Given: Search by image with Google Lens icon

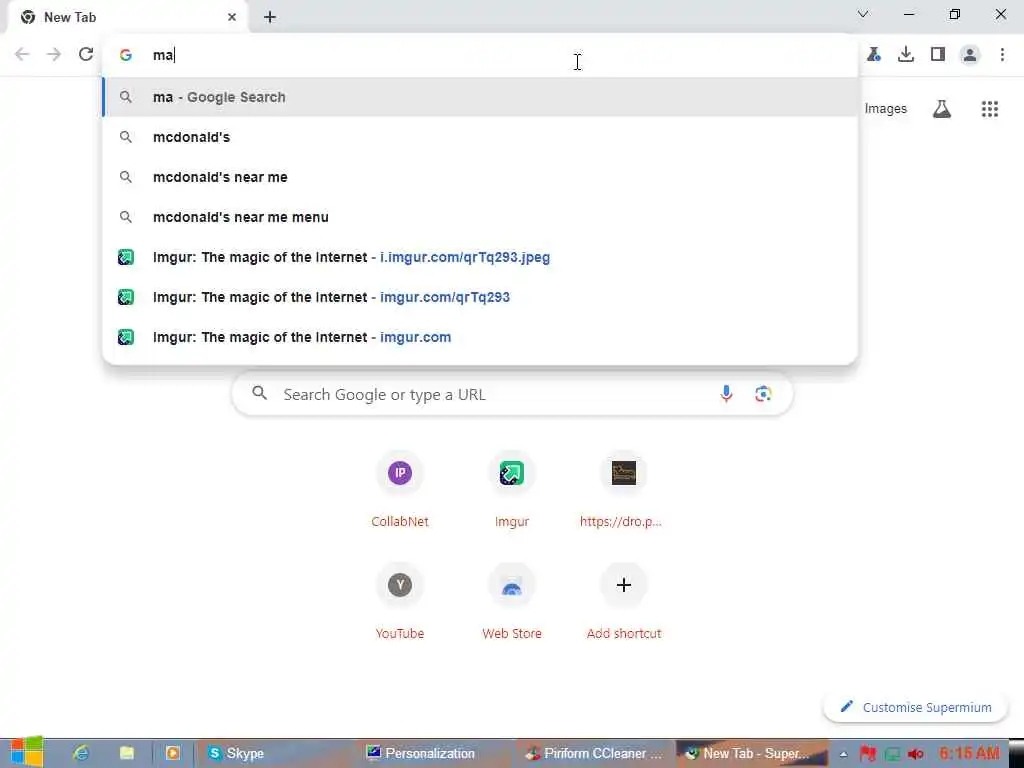Looking at the screenshot, I should tap(763, 394).
